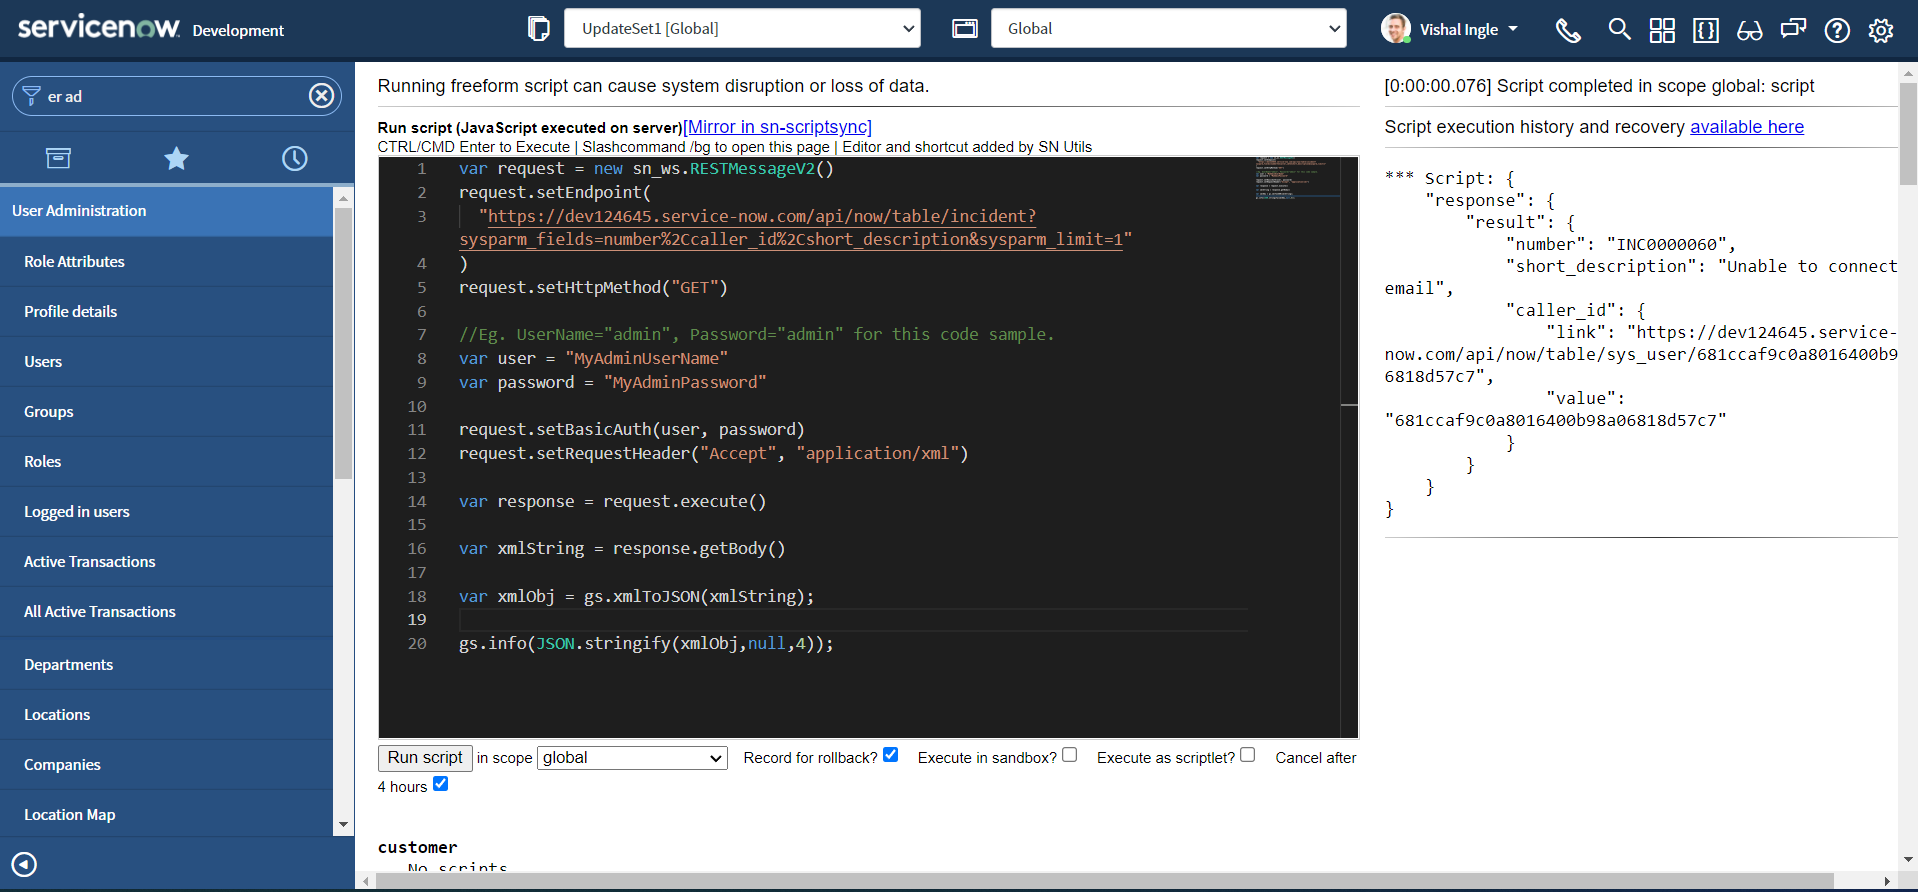Open the Vishal Ingle user menu
This screenshot has width=1918, height=892.
(1469, 30)
